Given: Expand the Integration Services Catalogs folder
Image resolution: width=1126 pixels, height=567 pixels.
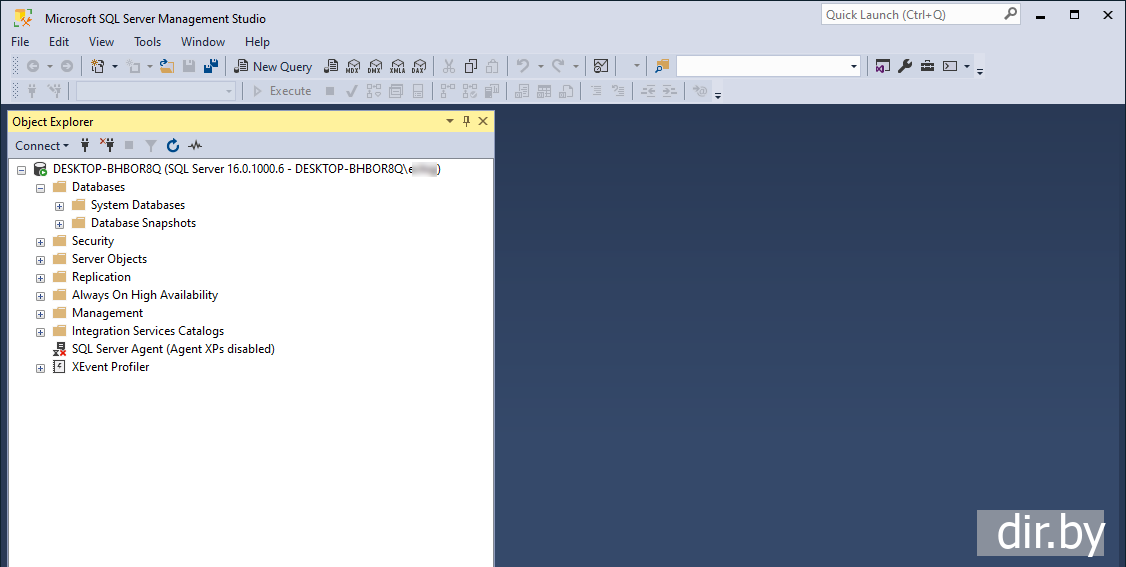Looking at the screenshot, I should tap(40, 332).
